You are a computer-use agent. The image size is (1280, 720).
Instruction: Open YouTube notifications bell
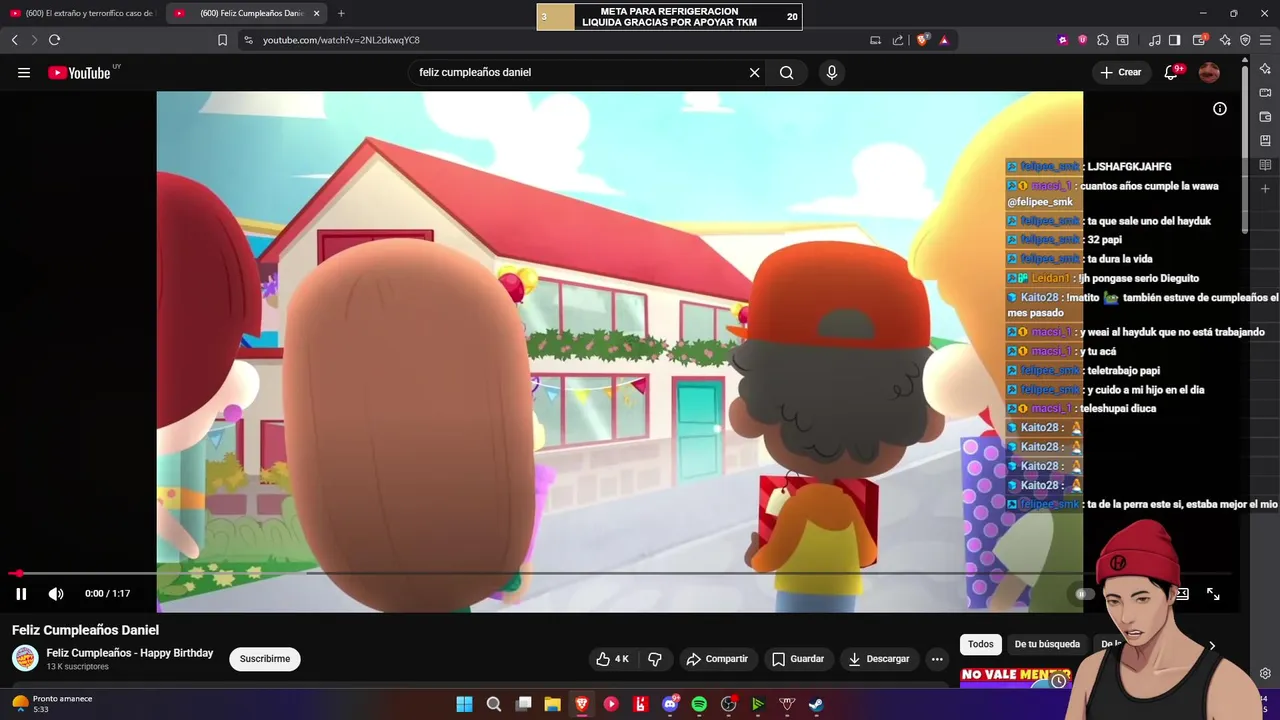(1171, 72)
